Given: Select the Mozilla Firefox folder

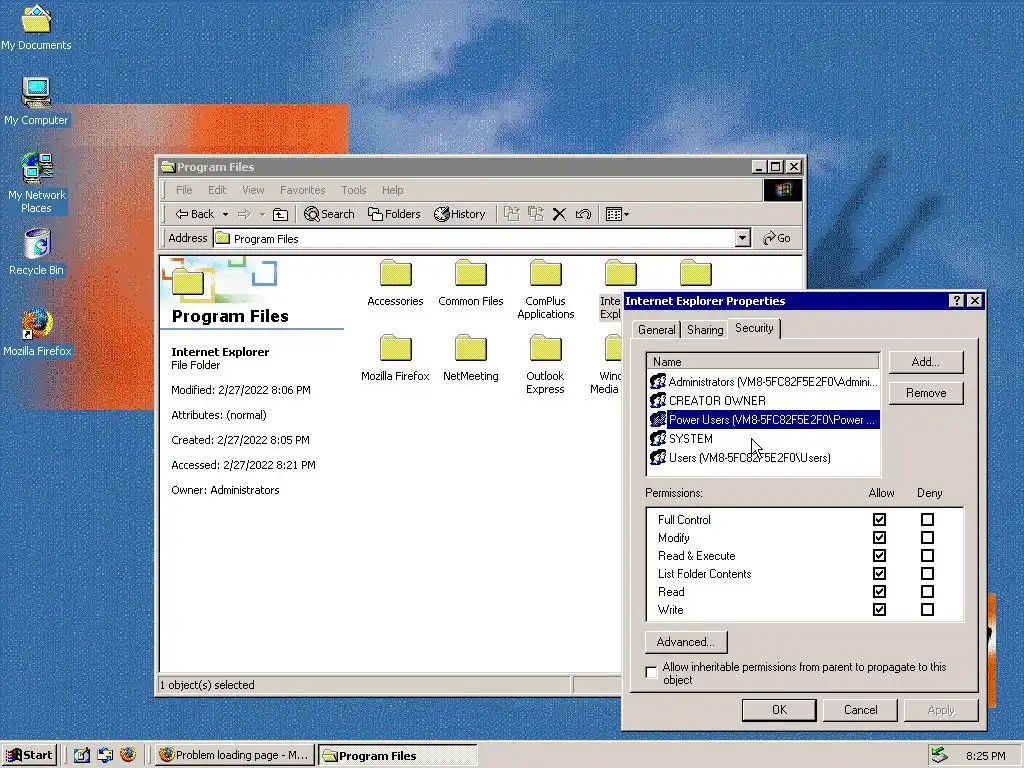Looking at the screenshot, I should point(395,358).
